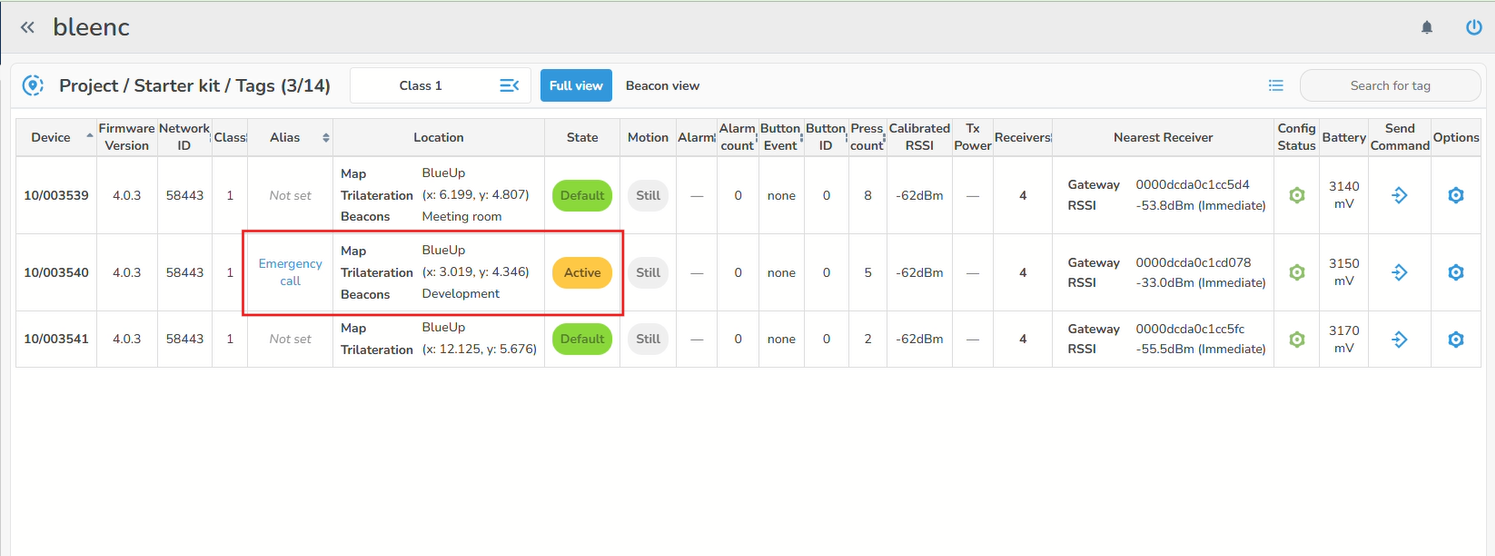Image resolution: width=1495 pixels, height=556 pixels.
Task: Focus the Search for tag field
Action: [x=1390, y=86]
